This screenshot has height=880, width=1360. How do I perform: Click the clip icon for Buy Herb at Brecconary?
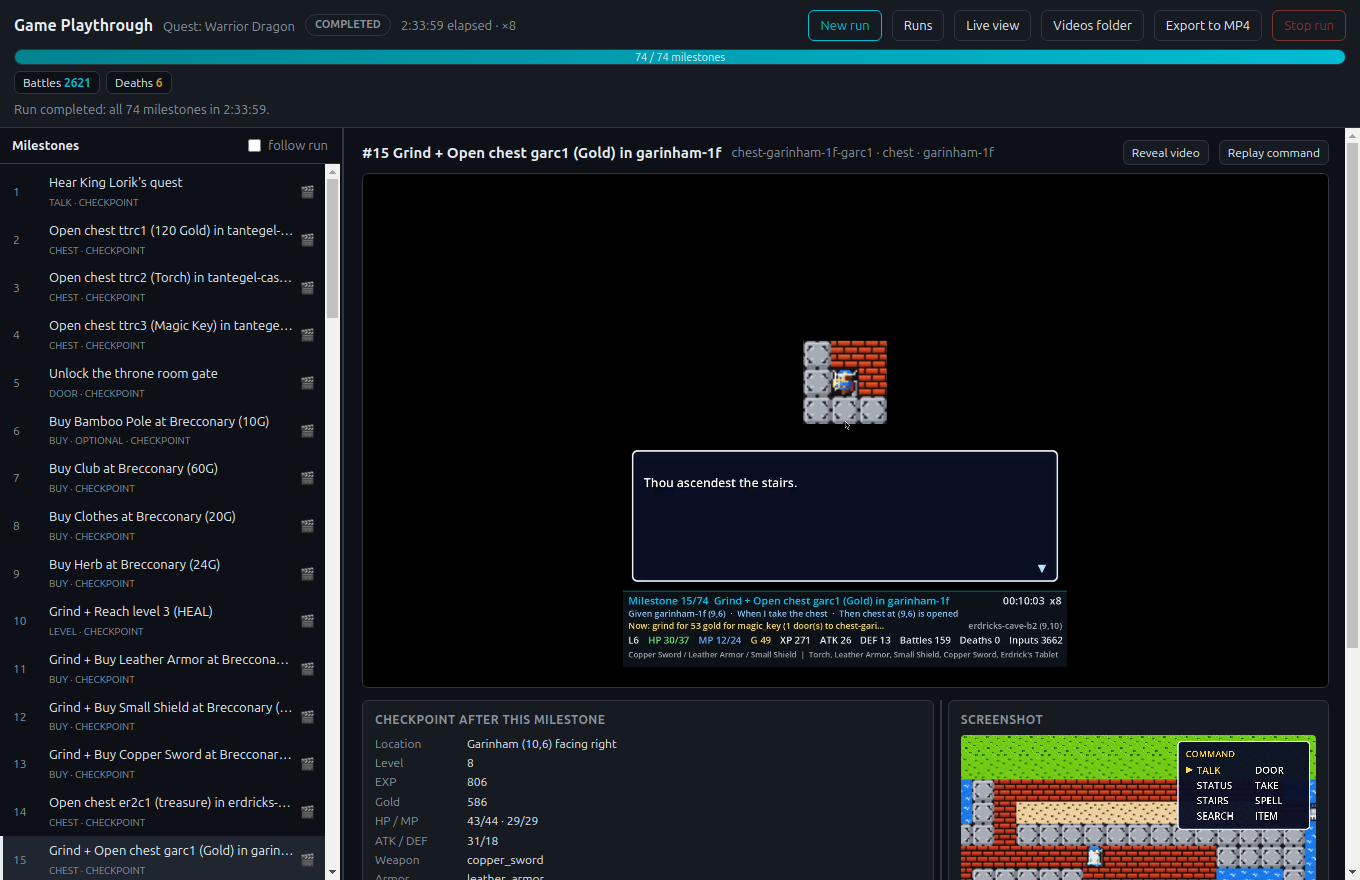pos(308,574)
